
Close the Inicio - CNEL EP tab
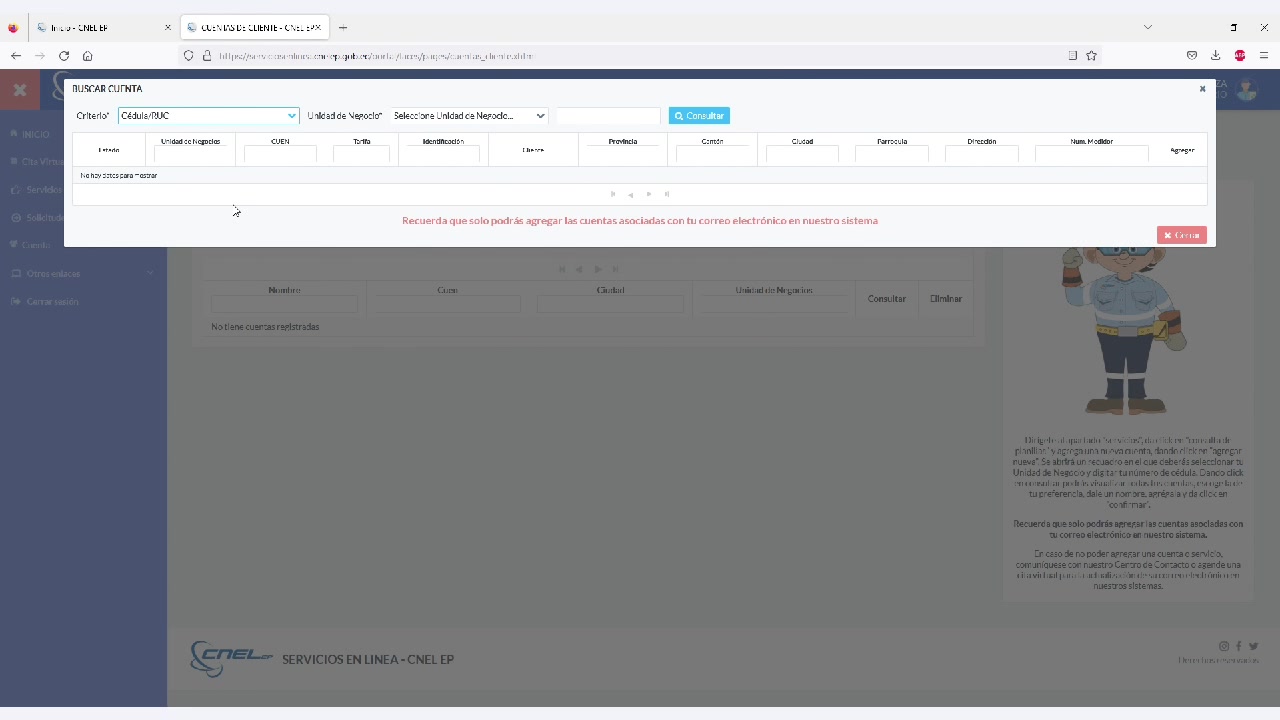[x=167, y=28]
